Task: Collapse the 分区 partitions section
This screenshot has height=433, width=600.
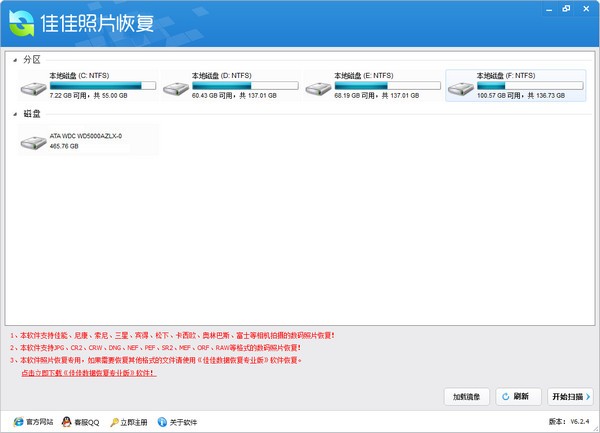Action: coord(15,60)
